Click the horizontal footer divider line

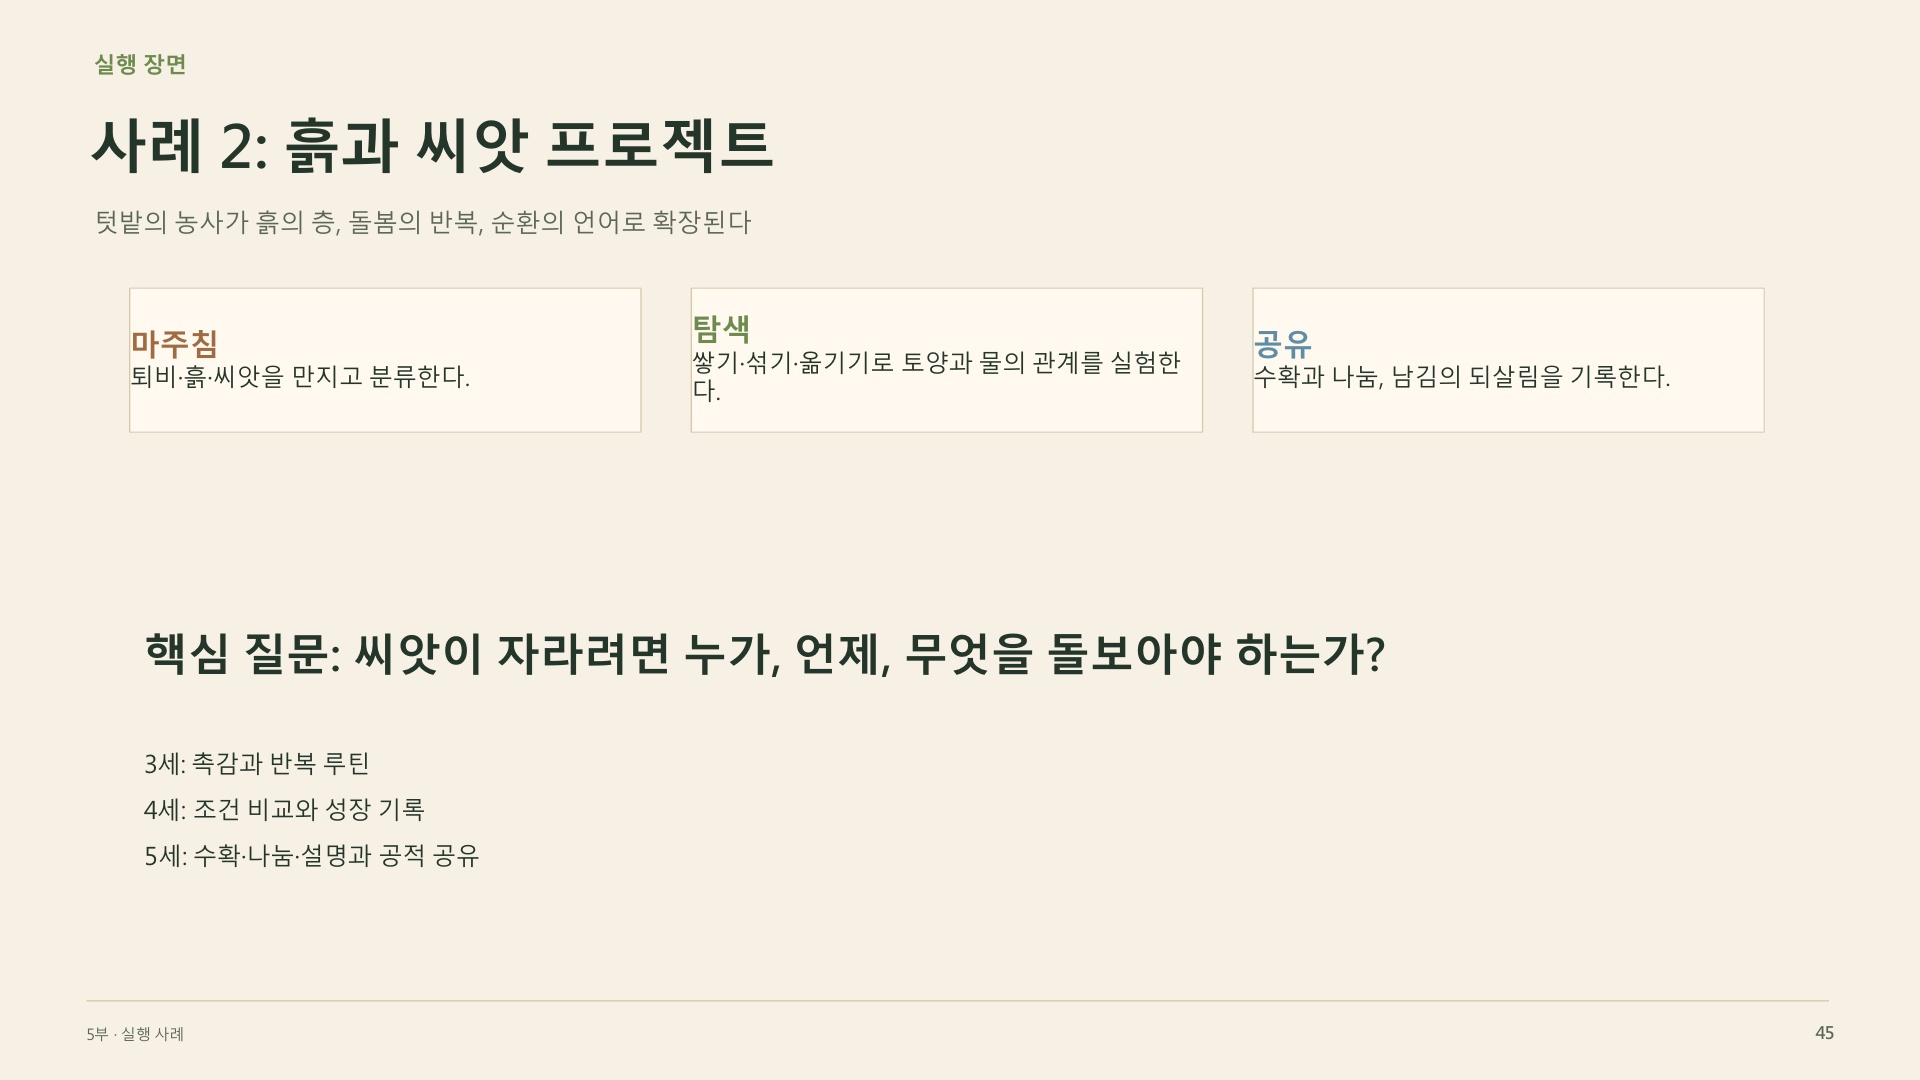pos(957,1001)
